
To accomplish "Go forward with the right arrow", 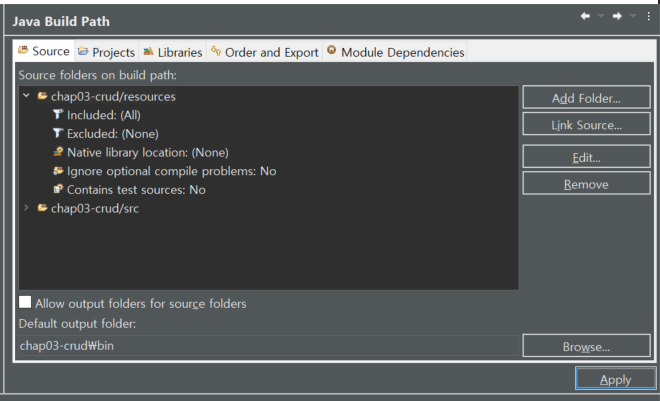I will [617, 16].
